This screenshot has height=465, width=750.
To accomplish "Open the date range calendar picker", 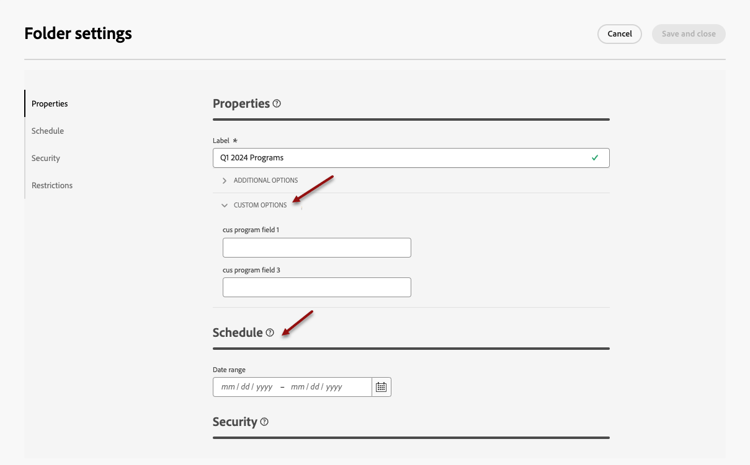I will point(381,387).
